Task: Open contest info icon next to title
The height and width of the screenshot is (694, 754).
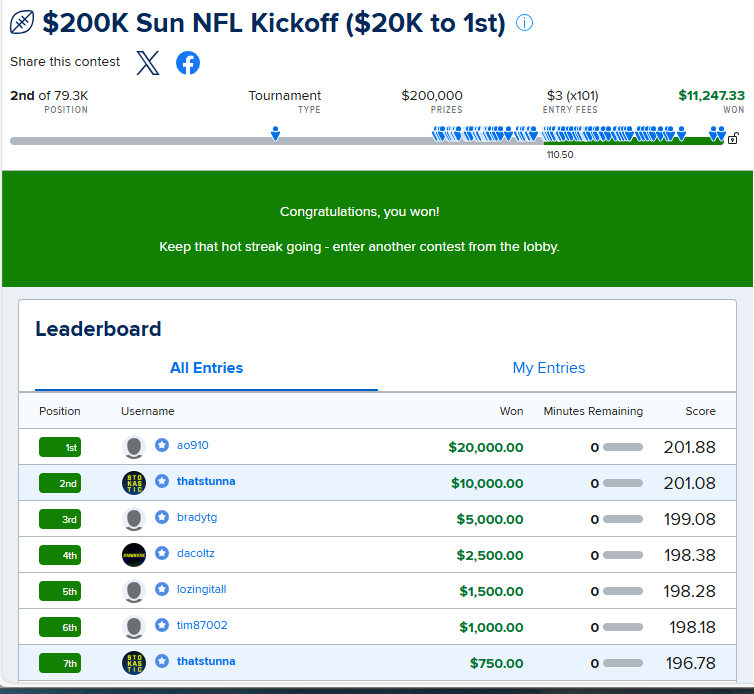Action: (x=524, y=23)
